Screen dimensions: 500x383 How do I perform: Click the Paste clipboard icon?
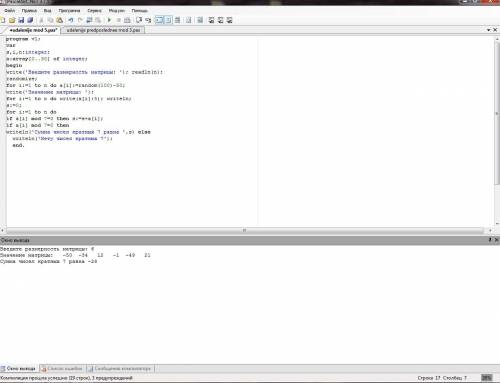pyautogui.click(x=59, y=20)
